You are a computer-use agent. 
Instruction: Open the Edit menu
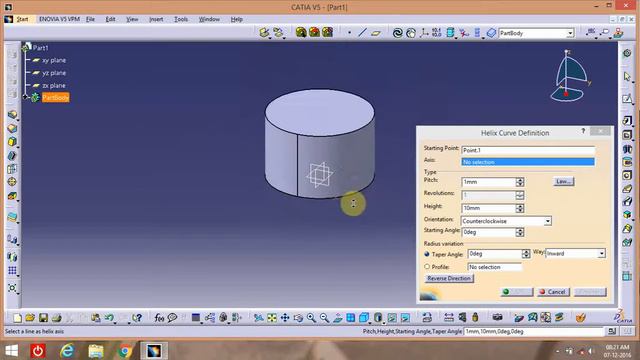pyautogui.click(x=110, y=19)
